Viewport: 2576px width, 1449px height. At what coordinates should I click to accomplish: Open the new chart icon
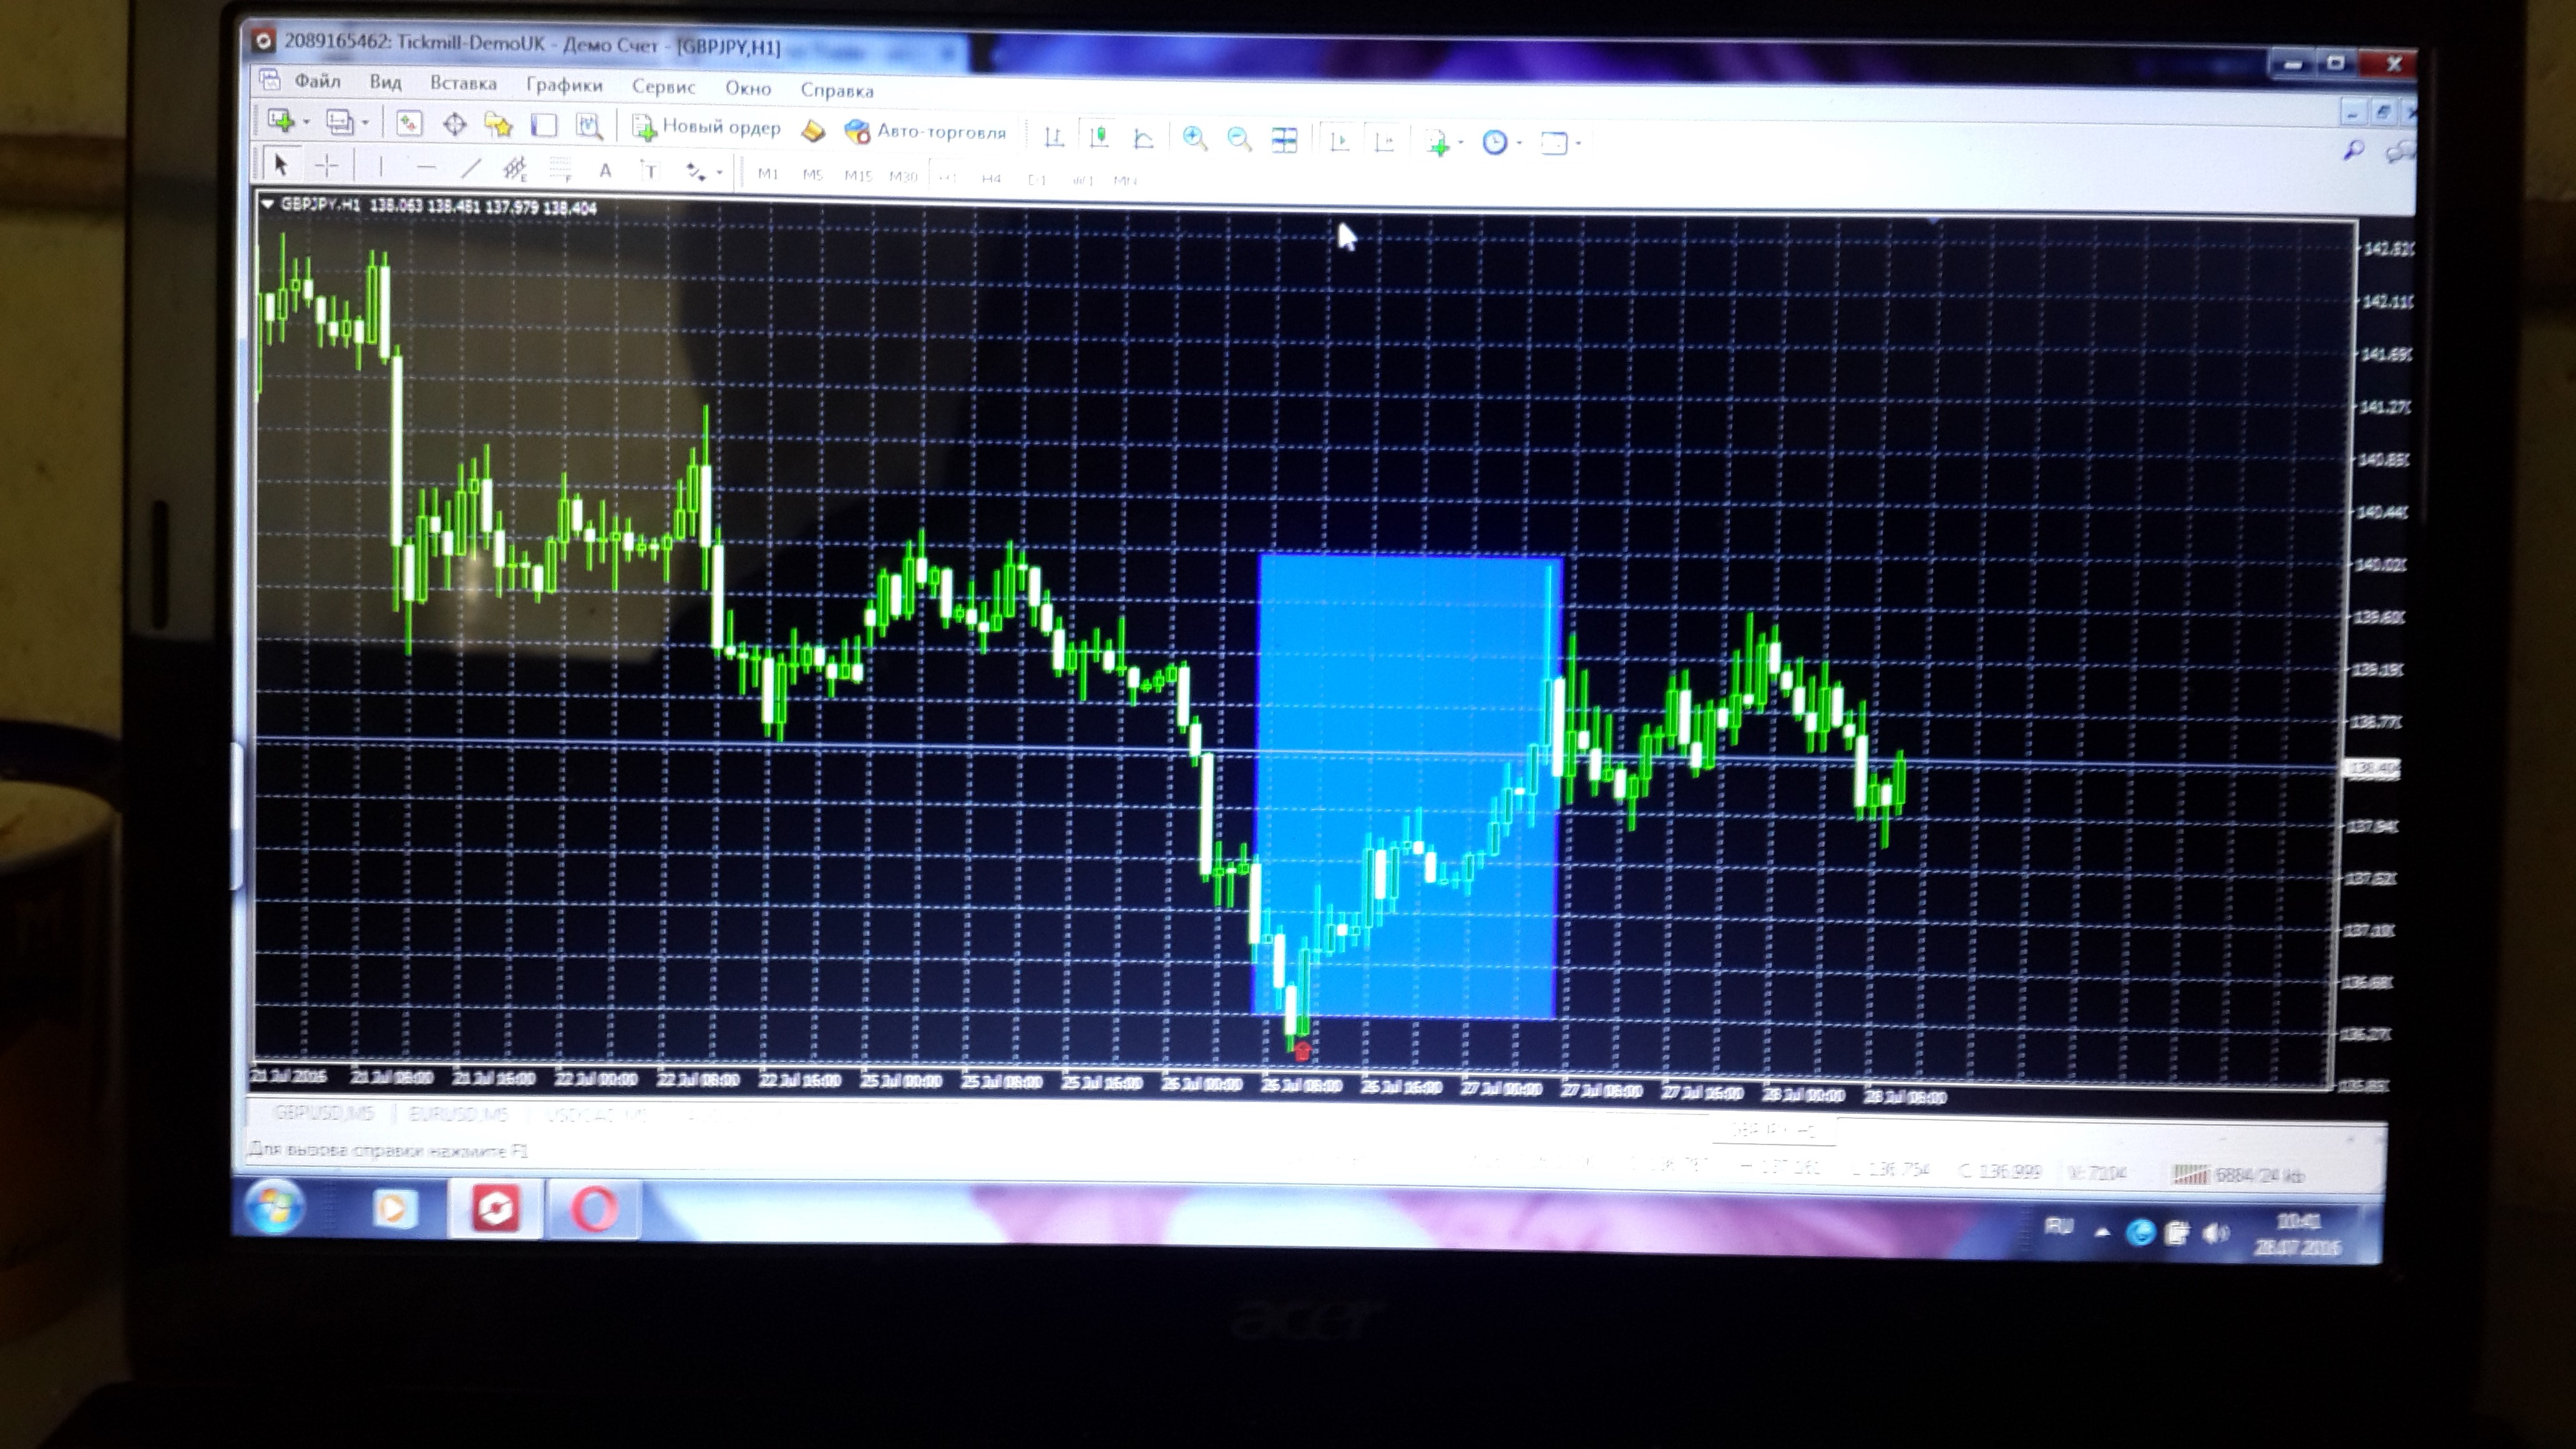point(281,121)
